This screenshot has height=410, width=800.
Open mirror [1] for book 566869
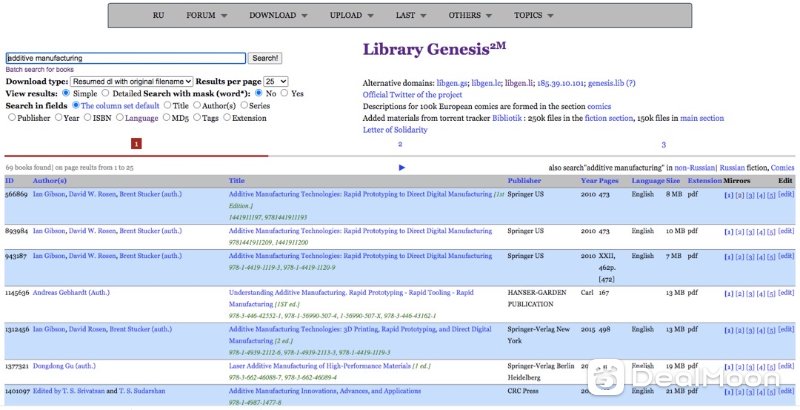[729, 195]
